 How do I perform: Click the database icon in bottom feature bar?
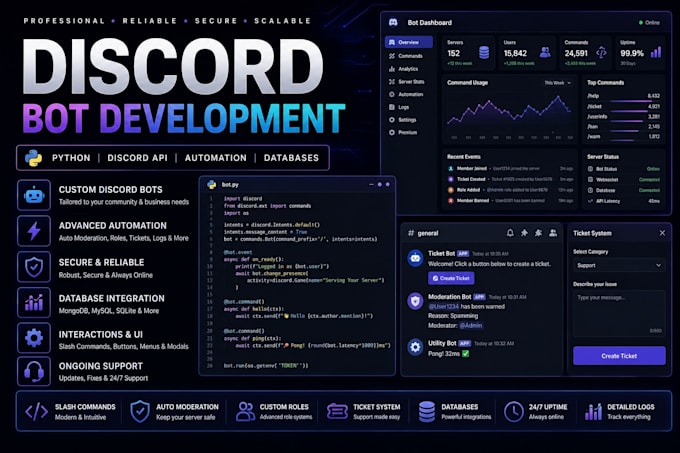coord(427,411)
